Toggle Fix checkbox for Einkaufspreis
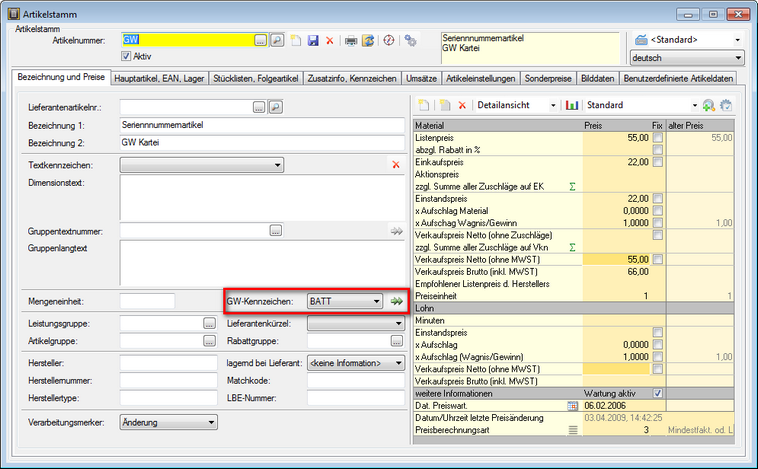Viewport: 758px width, 469px height. click(x=657, y=162)
